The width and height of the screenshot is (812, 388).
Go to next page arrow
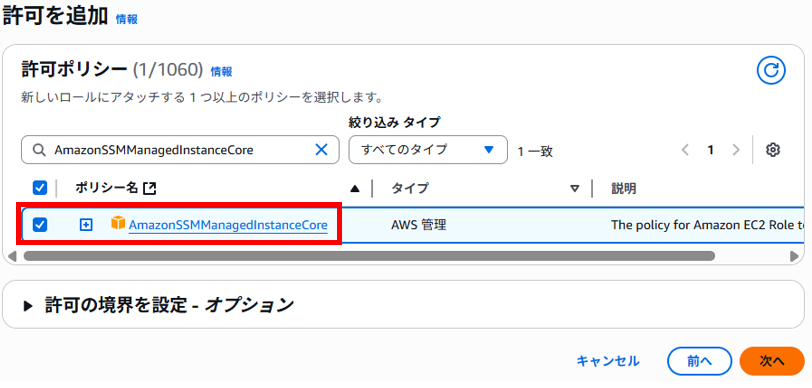tap(736, 150)
